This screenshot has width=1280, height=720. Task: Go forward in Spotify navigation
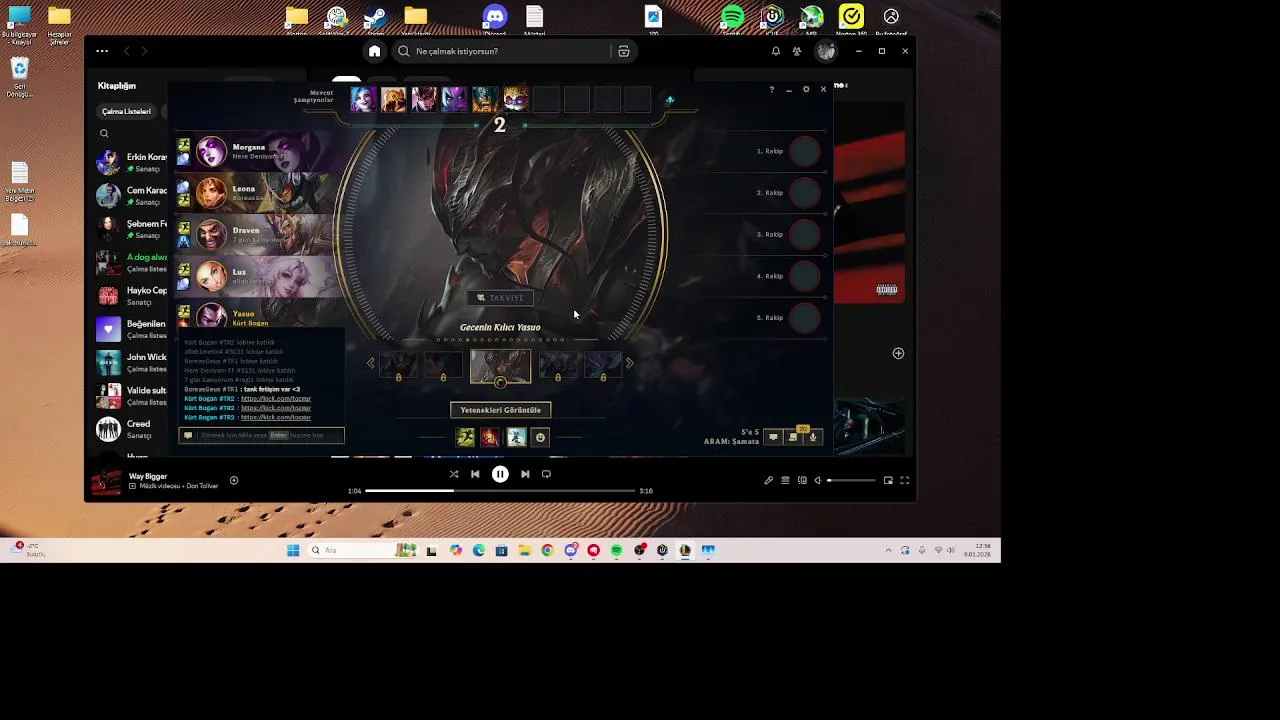tap(144, 51)
